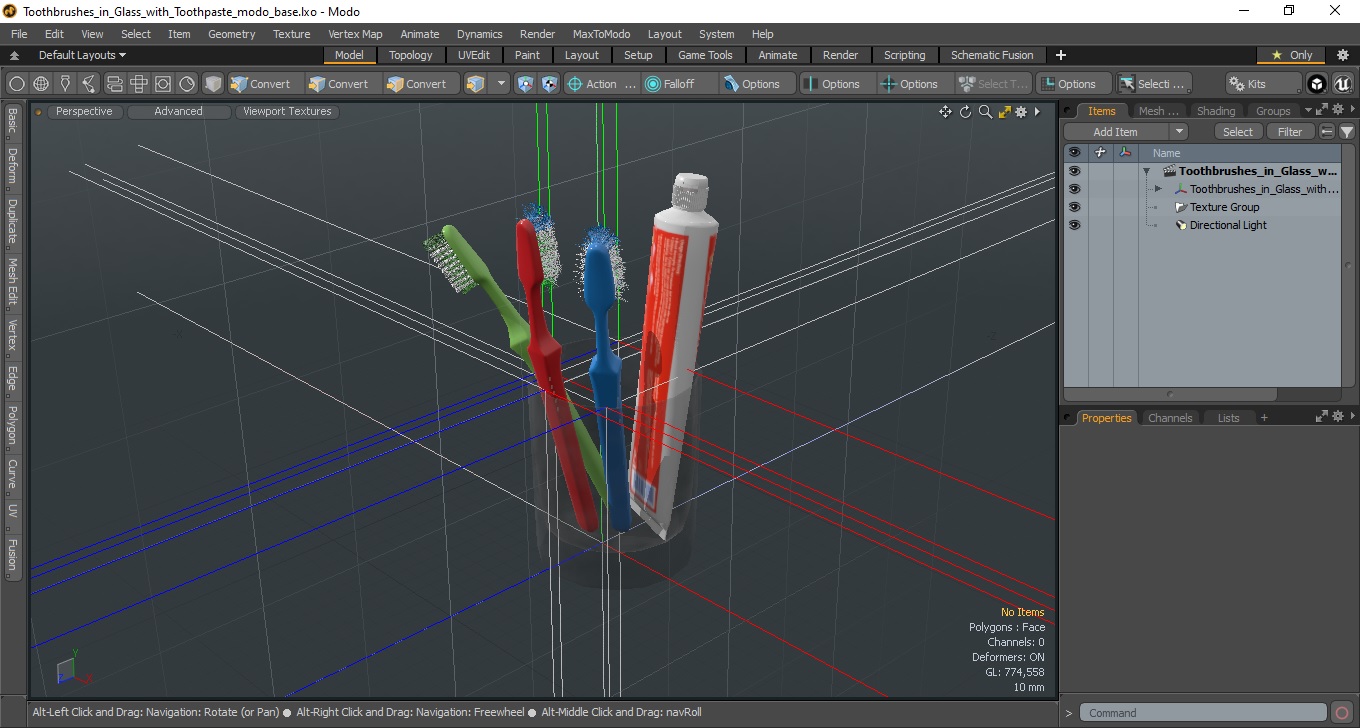The height and width of the screenshot is (728, 1360).
Task: Select the sphere primitive tool icon
Action: point(16,84)
